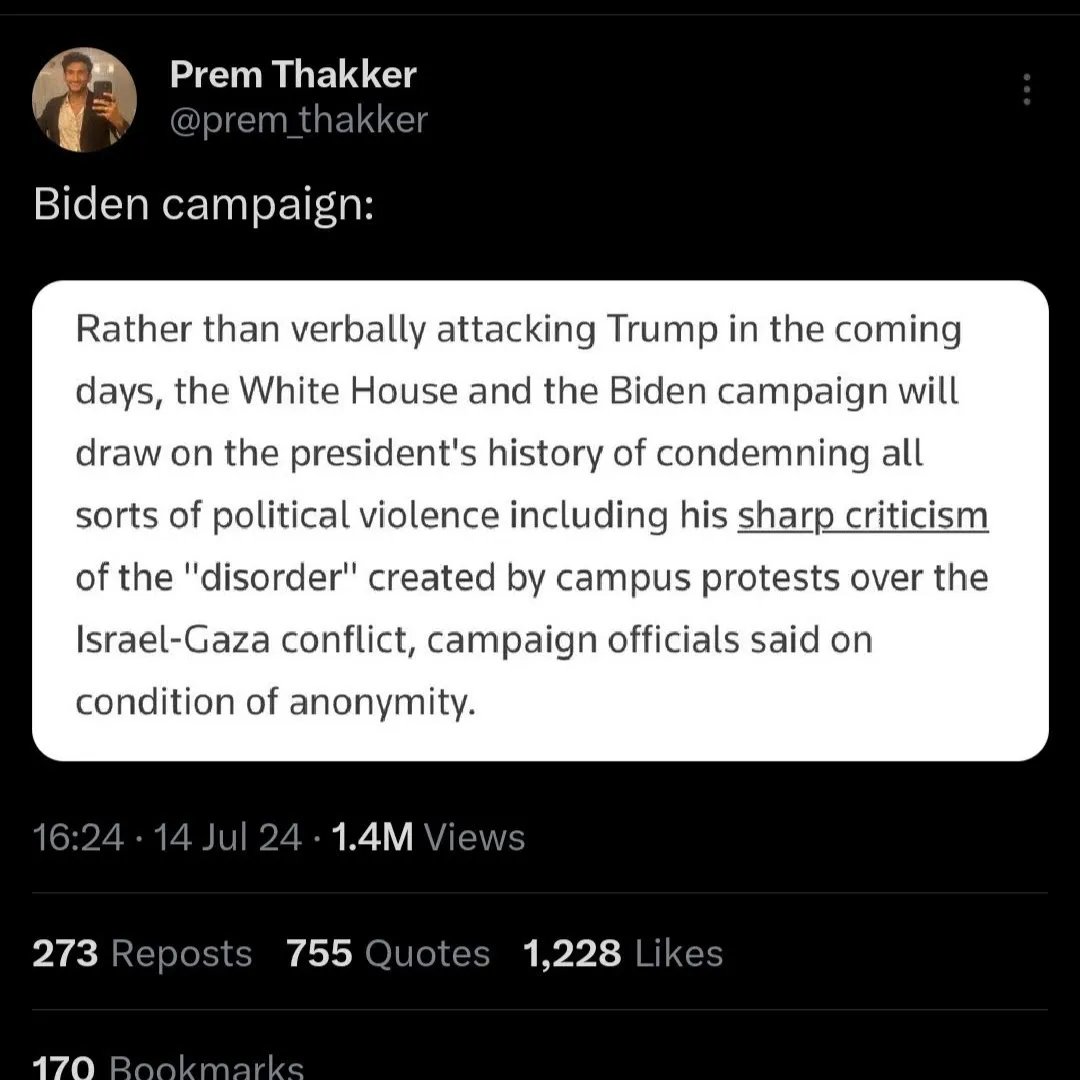Open the three-dot more options menu
Screen dimensions: 1080x1080
tap(1024, 90)
